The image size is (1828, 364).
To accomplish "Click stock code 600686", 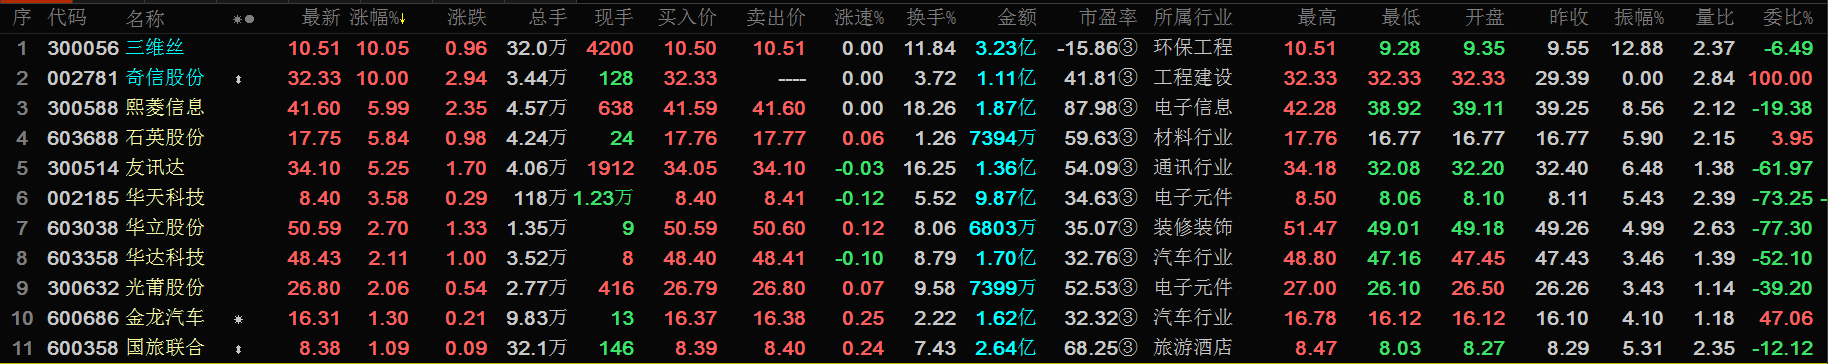I will pyautogui.click(x=83, y=318).
